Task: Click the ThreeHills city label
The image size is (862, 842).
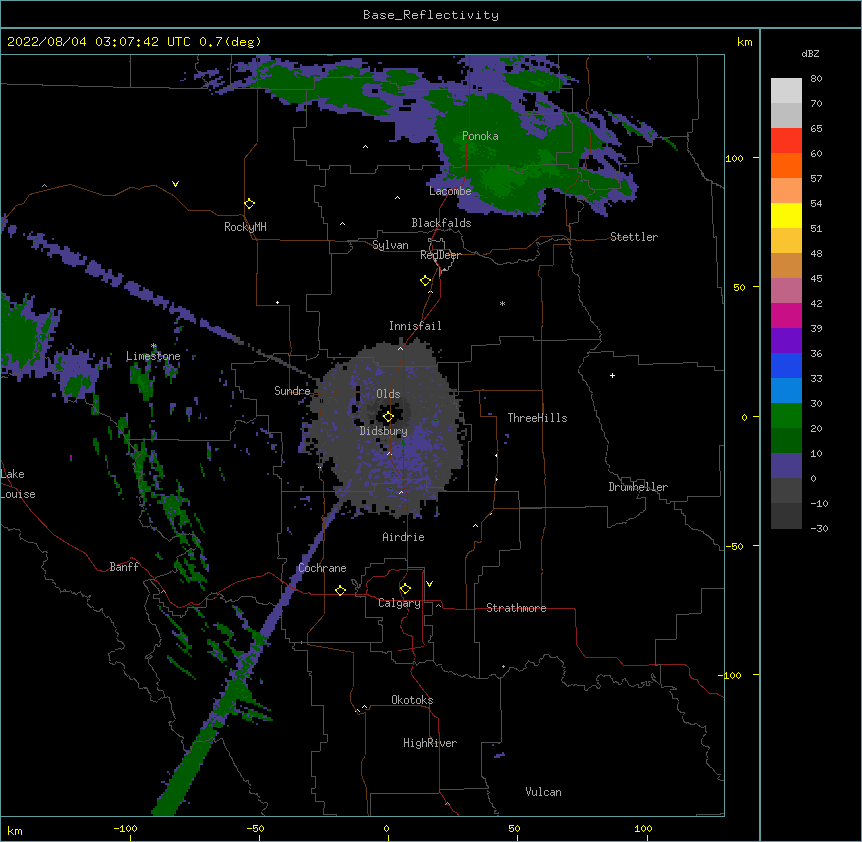Action: coord(537,418)
